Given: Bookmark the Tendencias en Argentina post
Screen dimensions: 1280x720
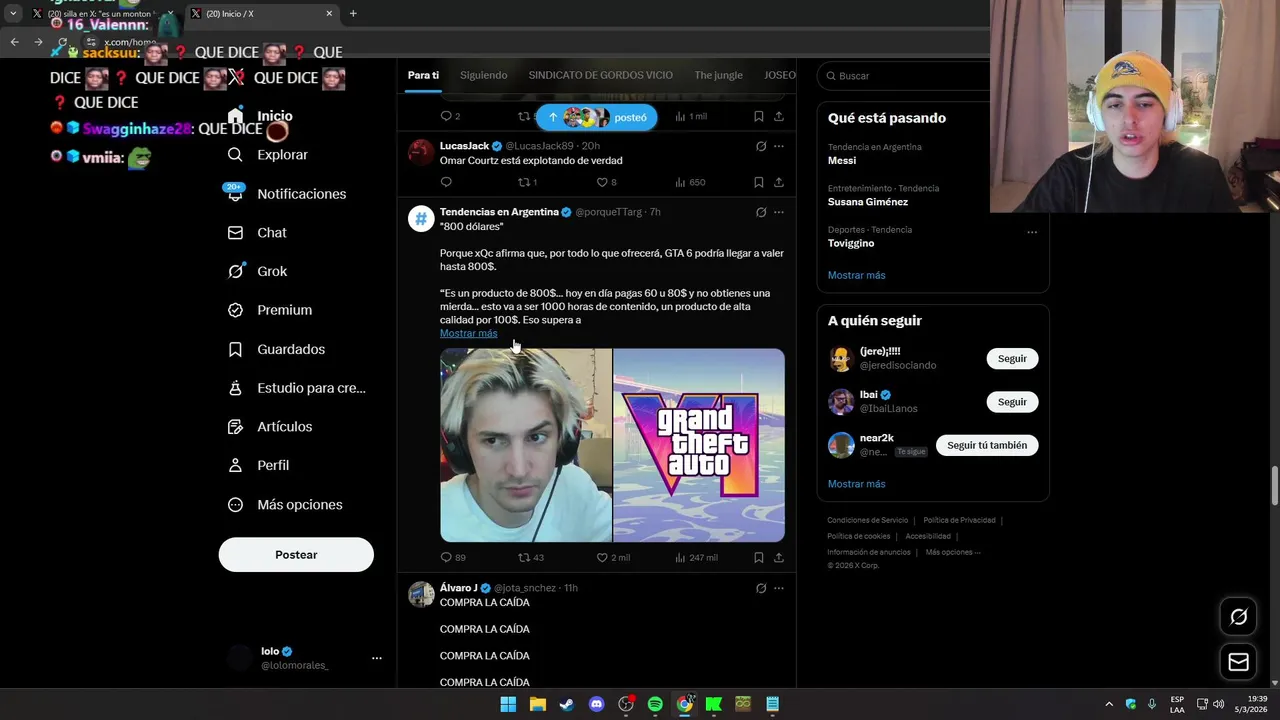Looking at the screenshot, I should click(x=759, y=557).
